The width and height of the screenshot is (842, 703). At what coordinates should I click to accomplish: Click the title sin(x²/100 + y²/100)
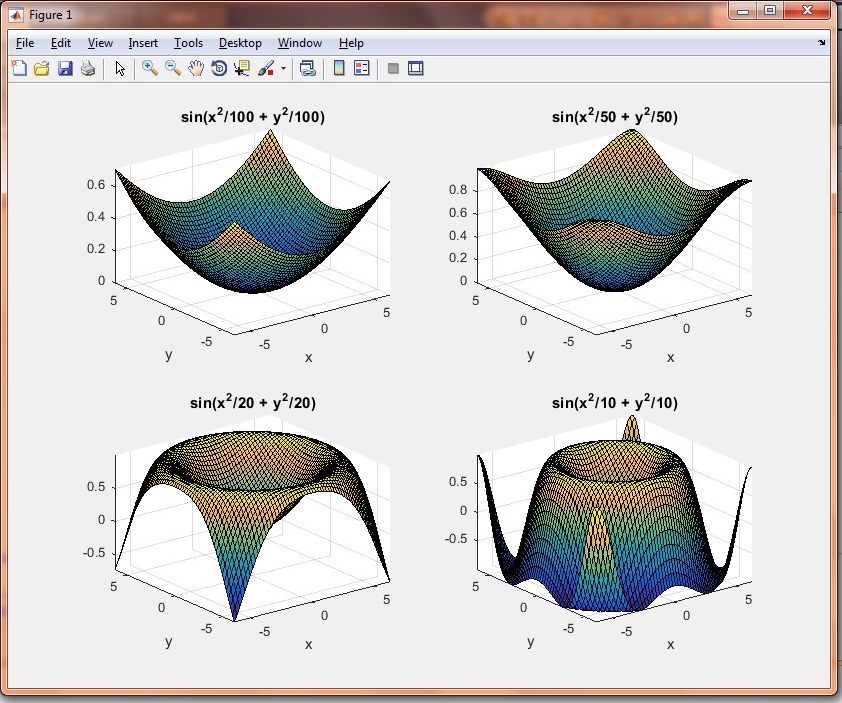coord(253,116)
